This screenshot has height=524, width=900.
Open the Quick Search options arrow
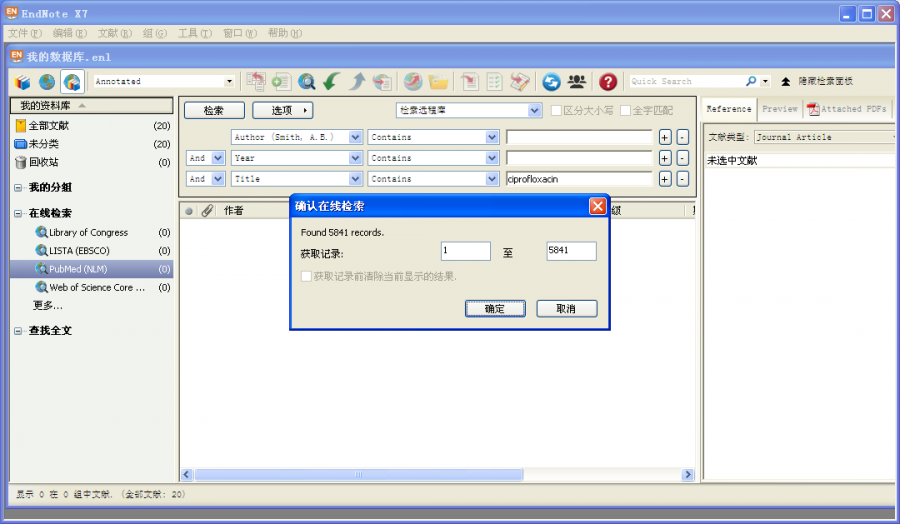click(x=765, y=81)
